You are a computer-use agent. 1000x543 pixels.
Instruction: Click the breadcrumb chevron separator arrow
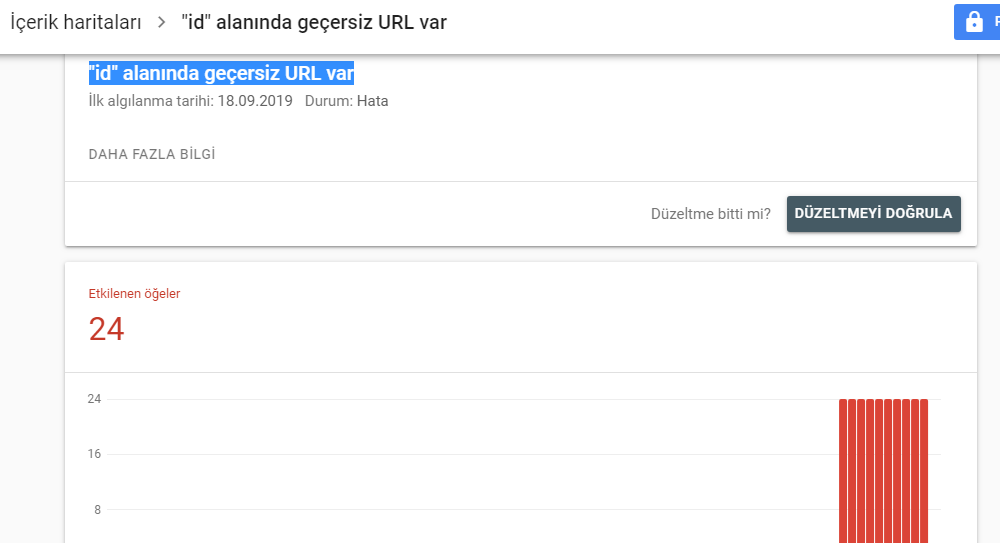[161, 22]
